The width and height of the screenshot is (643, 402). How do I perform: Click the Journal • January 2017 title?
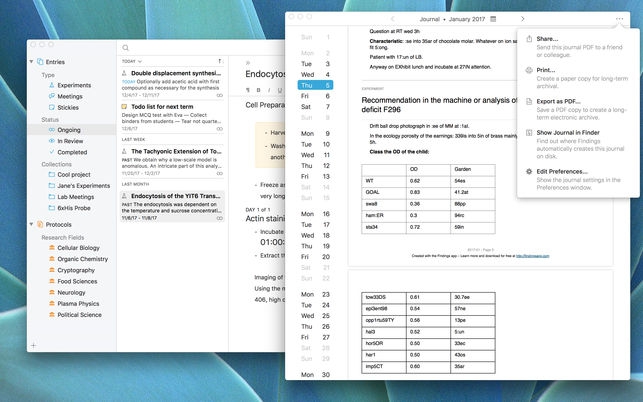point(452,19)
